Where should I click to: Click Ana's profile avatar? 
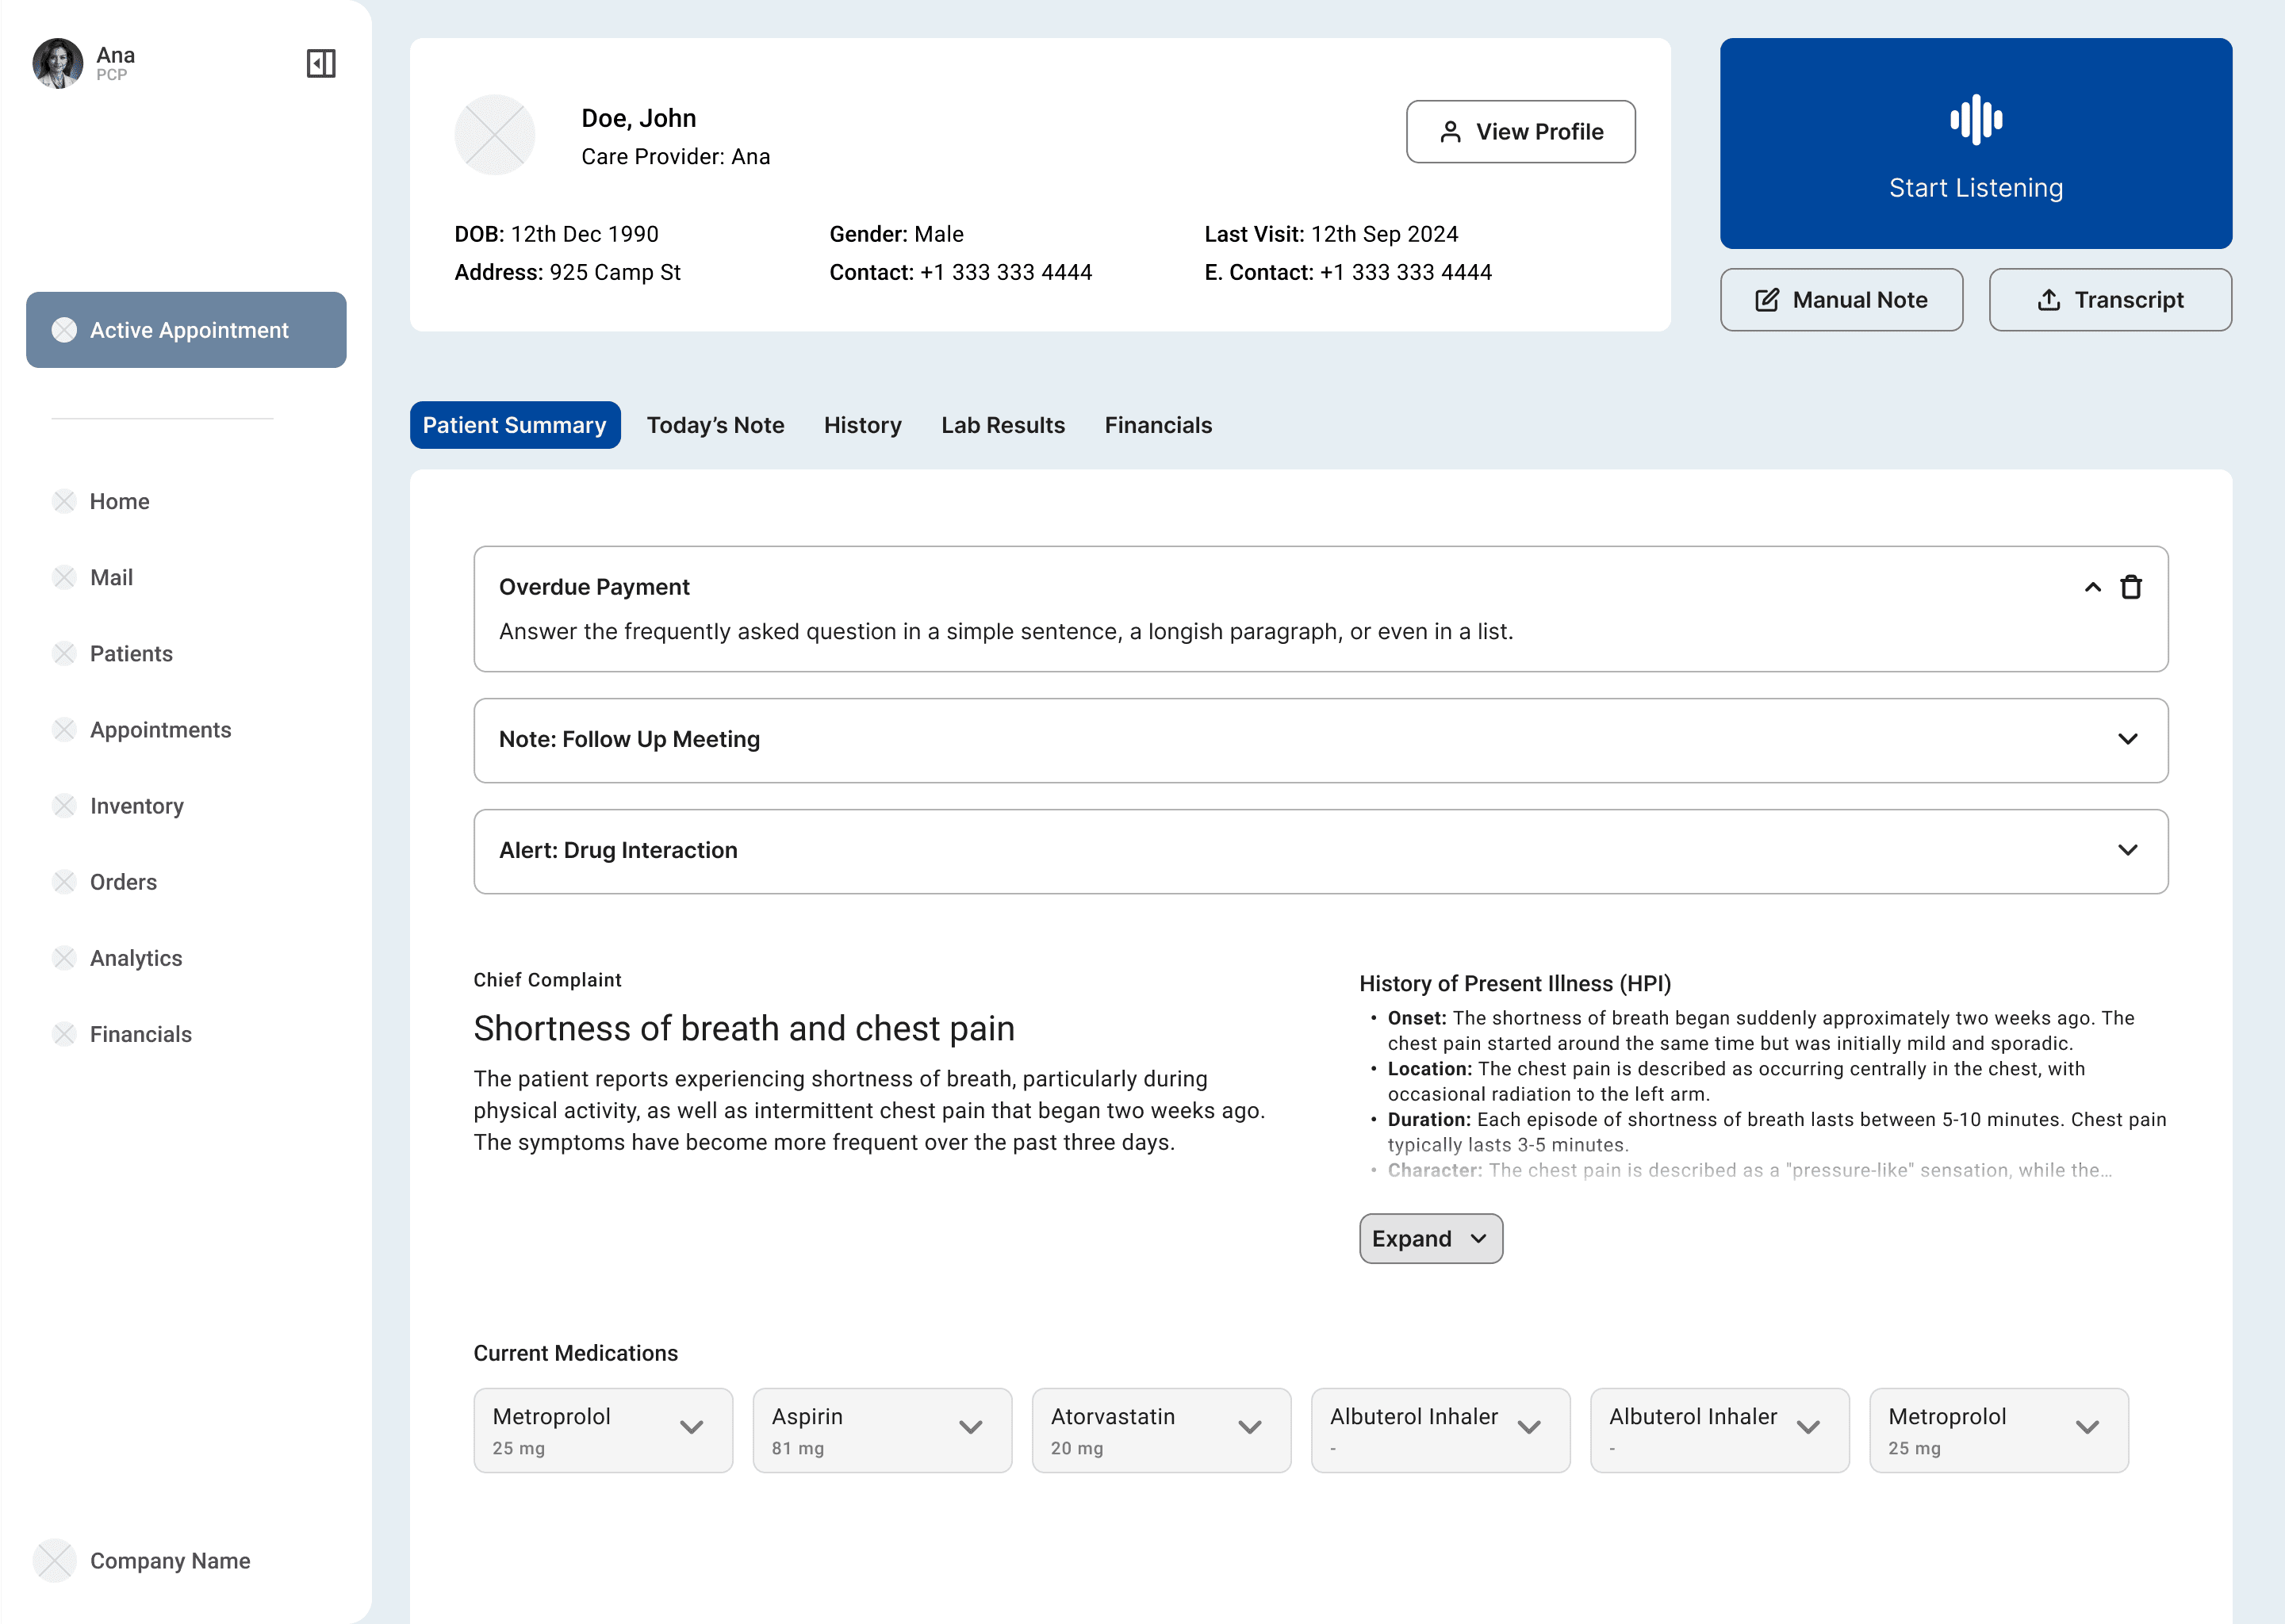(x=58, y=63)
